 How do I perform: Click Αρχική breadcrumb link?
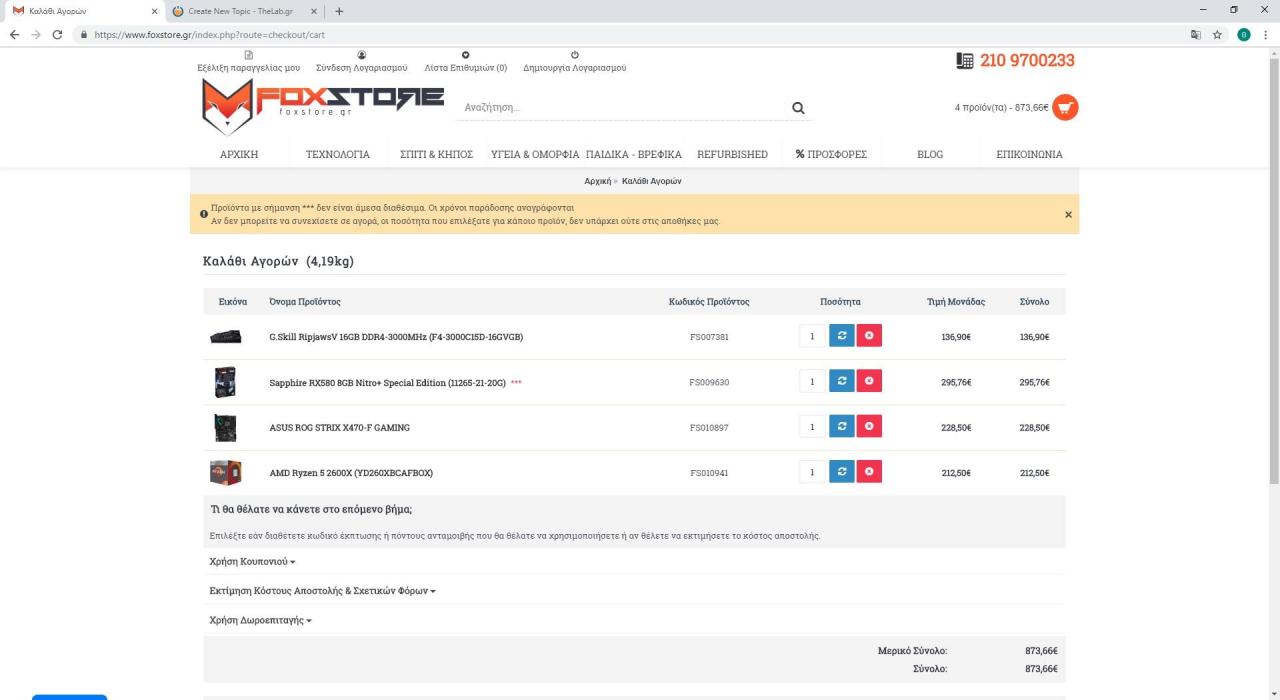(597, 181)
